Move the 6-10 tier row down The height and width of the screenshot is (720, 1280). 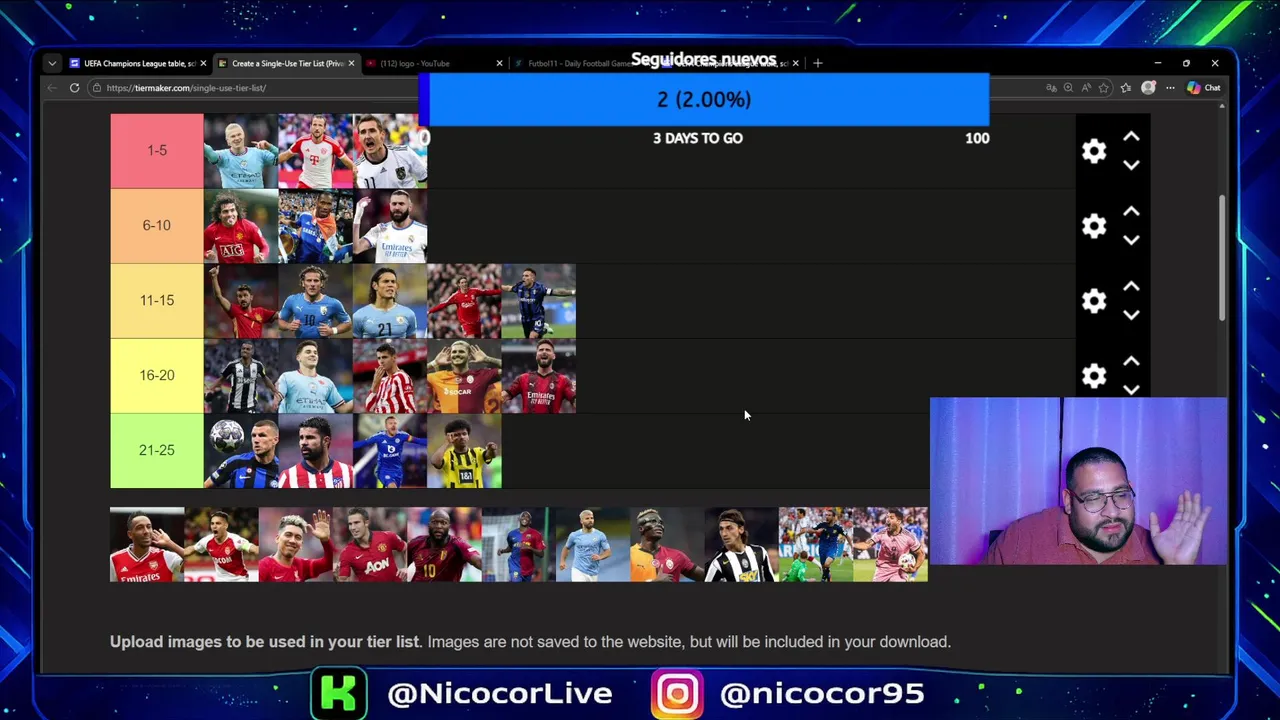[x=1131, y=241]
